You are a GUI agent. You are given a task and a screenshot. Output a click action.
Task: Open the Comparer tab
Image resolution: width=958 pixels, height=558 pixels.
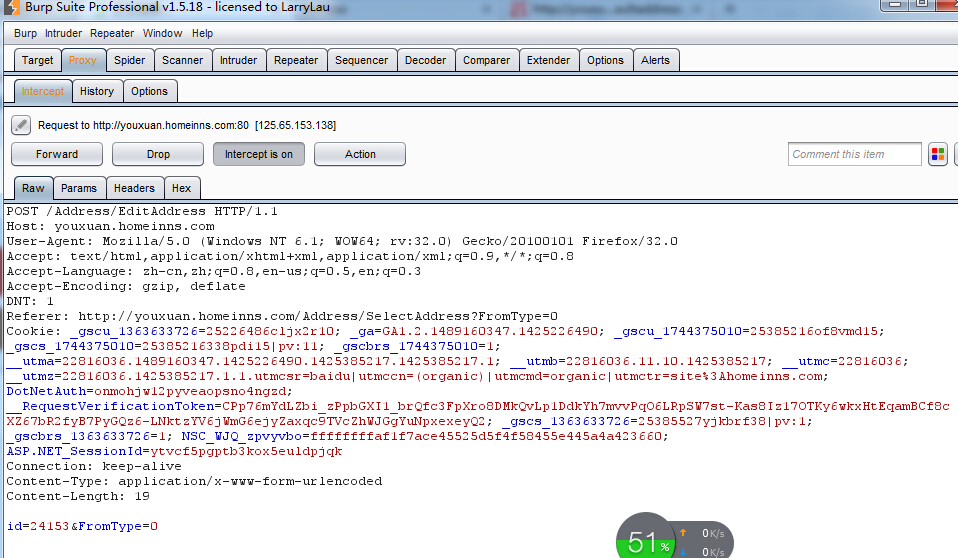coord(486,60)
